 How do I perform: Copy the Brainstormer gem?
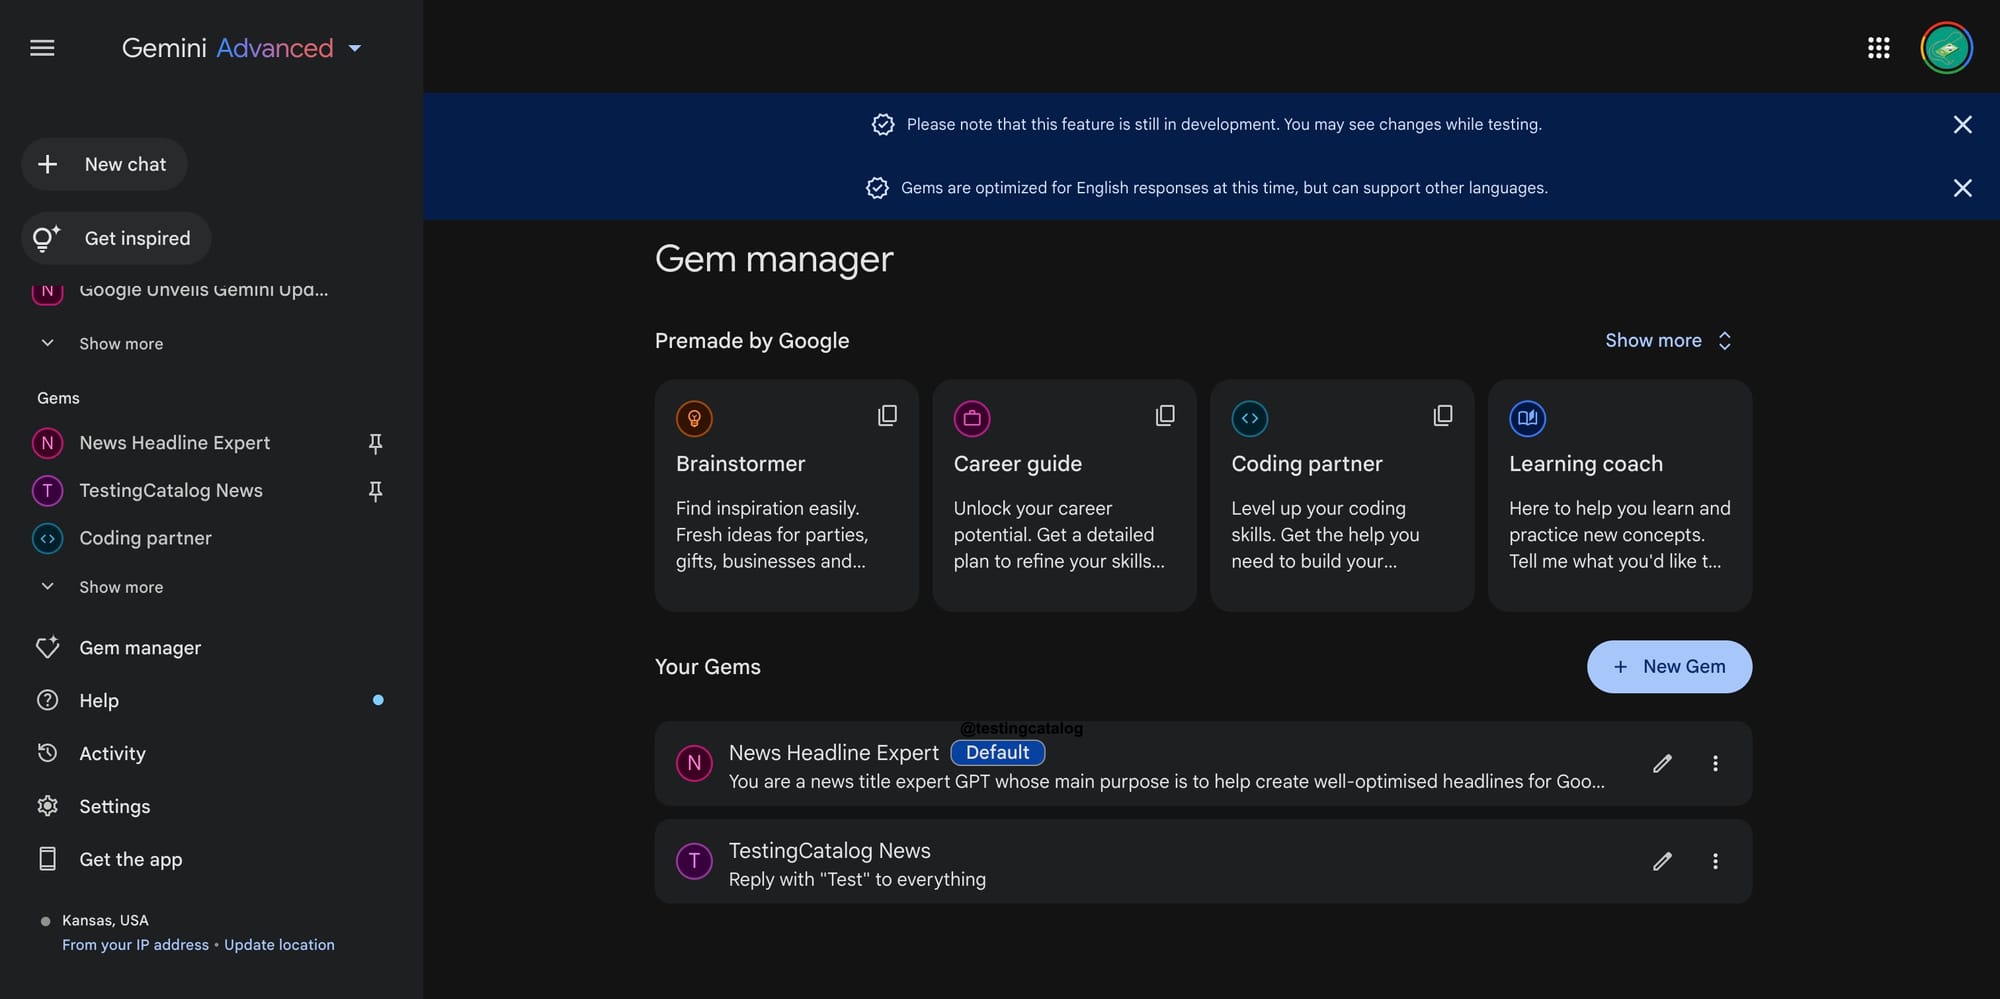coord(887,416)
